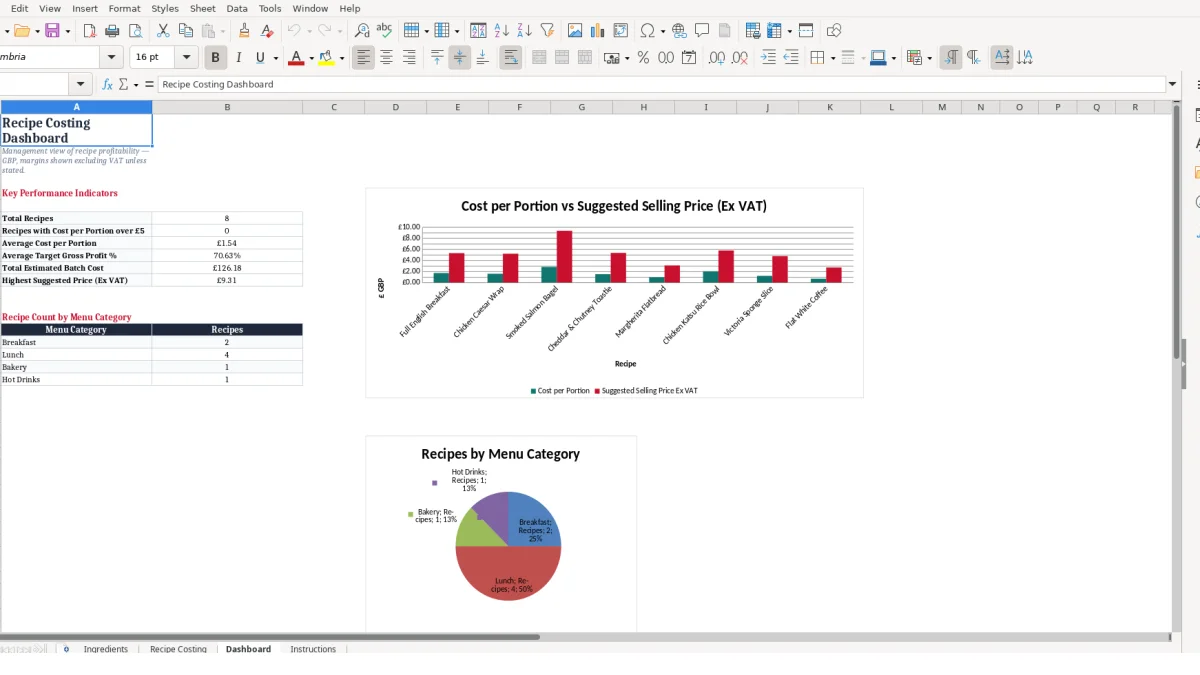Insert a comment
The width and height of the screenshot is (1200, 675).
point(702,31)
